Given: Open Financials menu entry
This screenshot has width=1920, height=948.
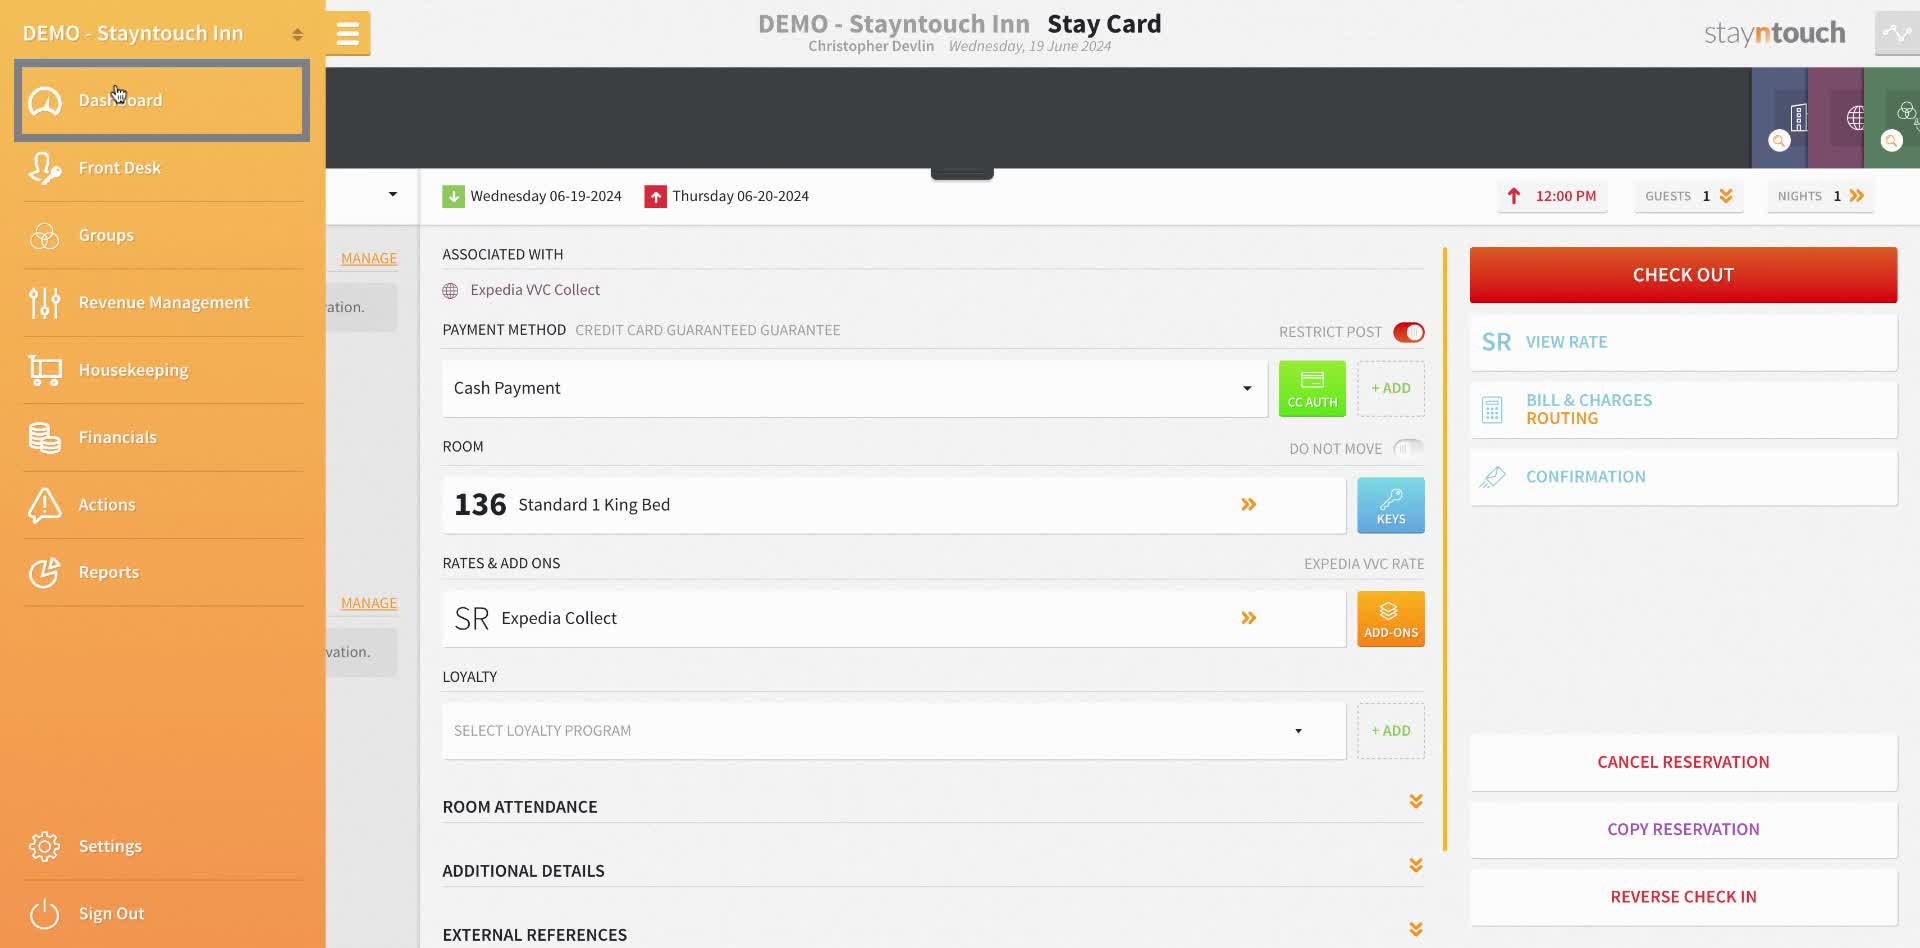Looking at the screenshot, I should tap(162, 437).
